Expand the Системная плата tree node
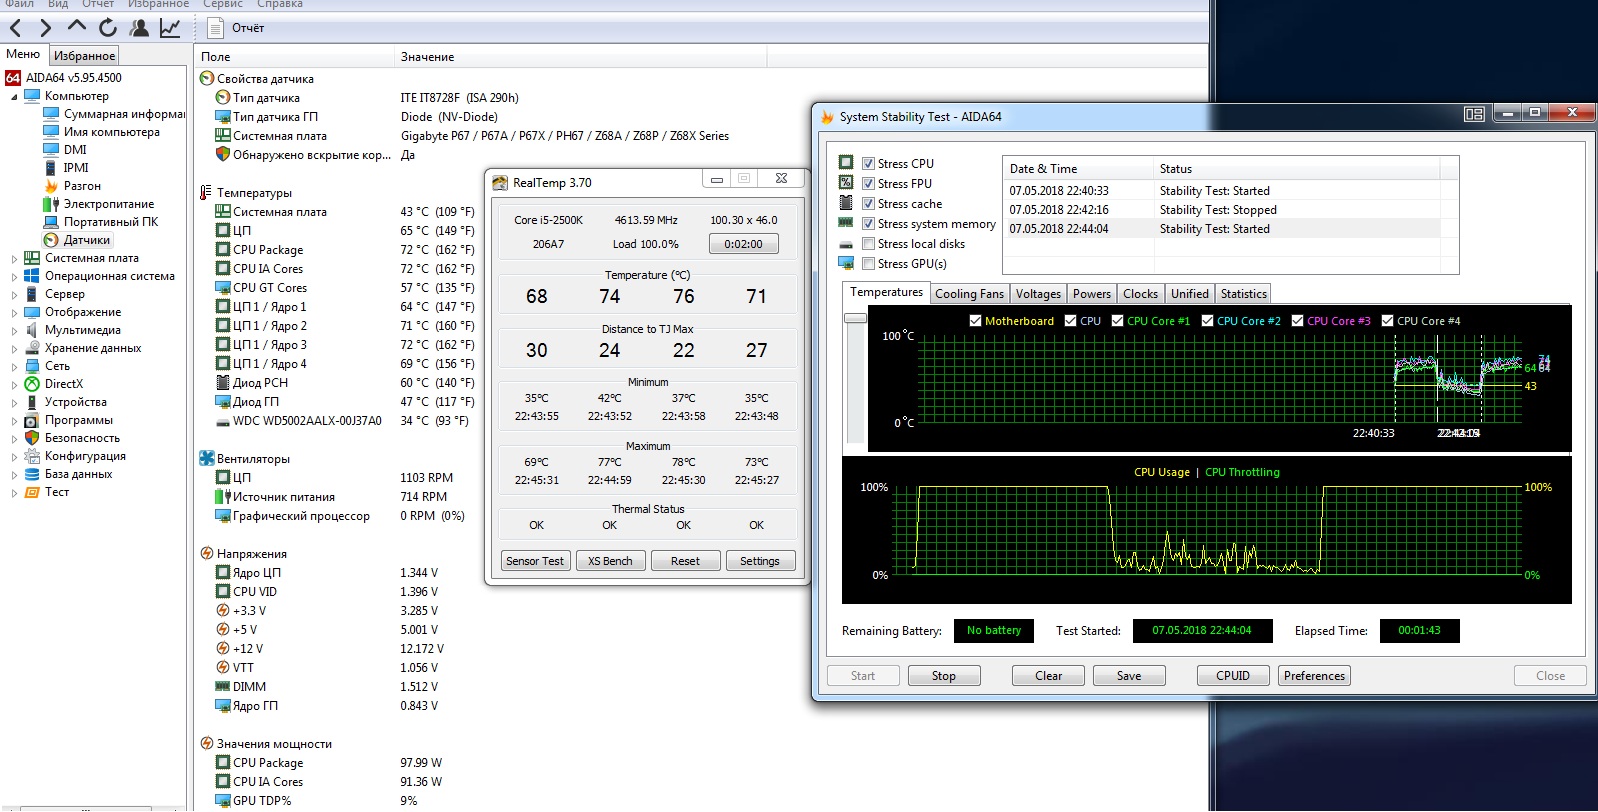 pyautogui.click(x=14, y=258)
